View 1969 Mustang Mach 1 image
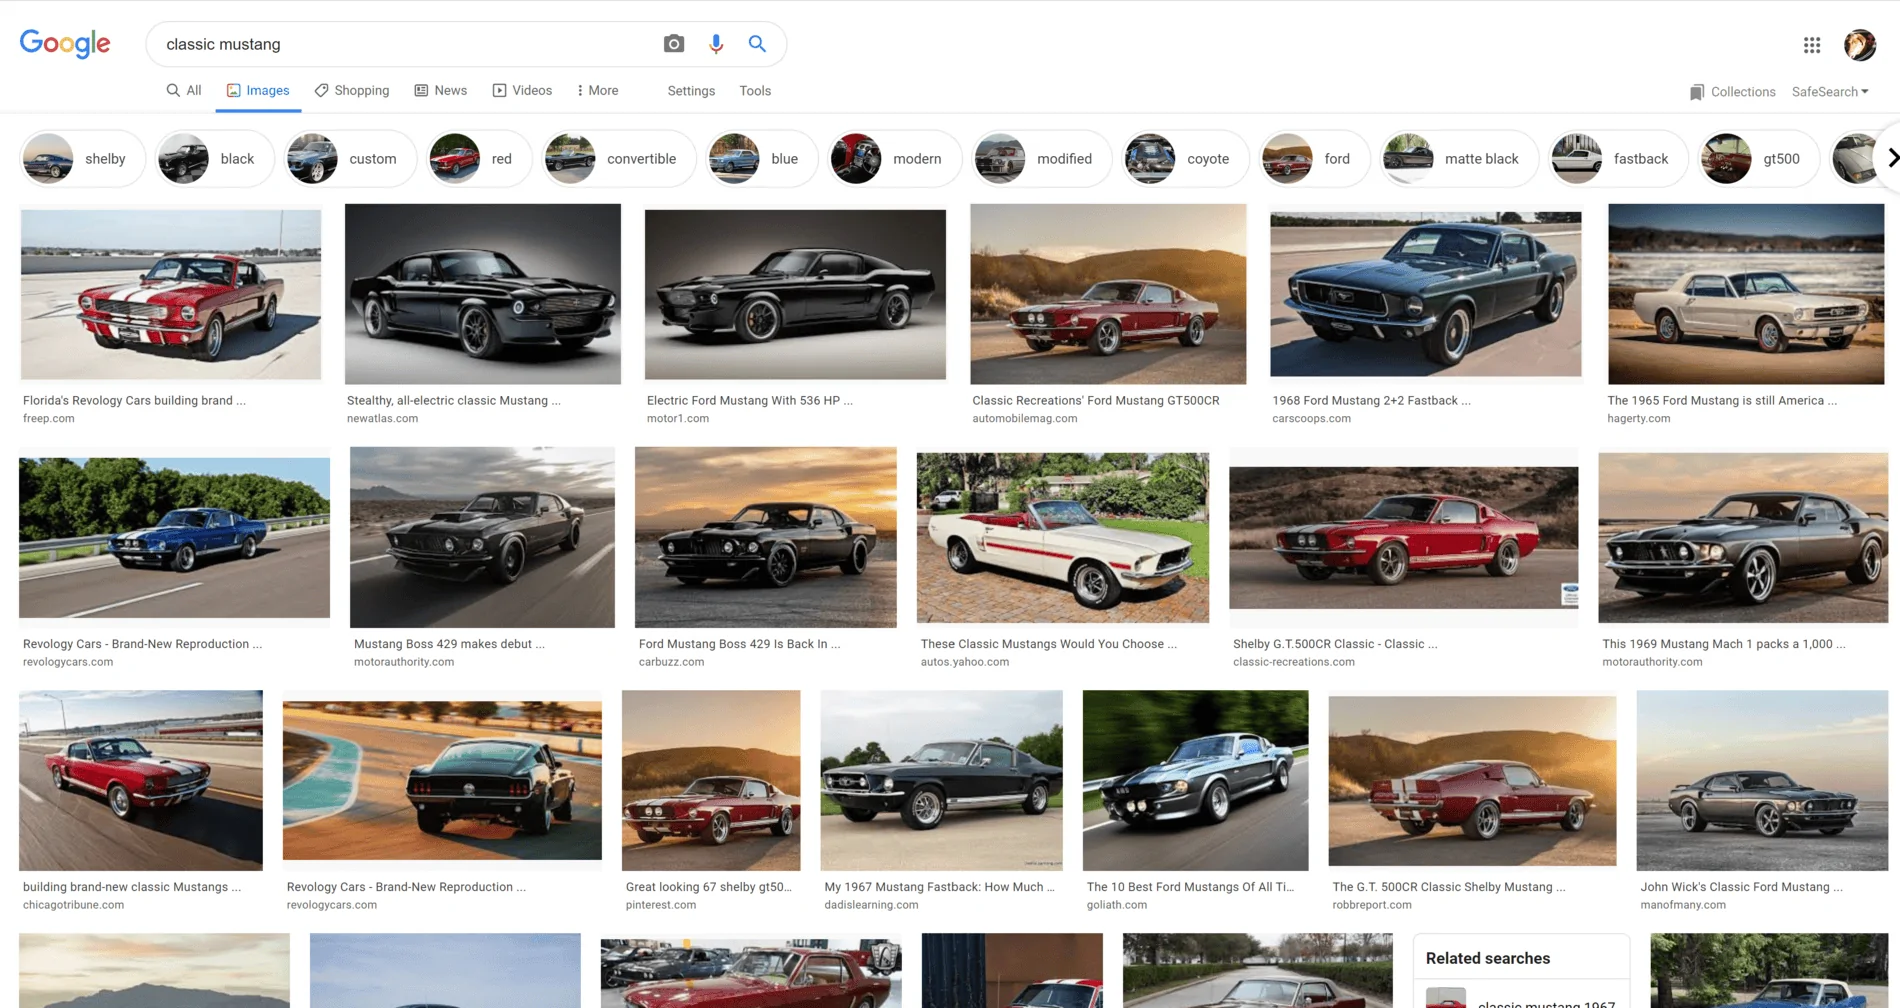The image size is (1900, 1008). coord(1743,538)
